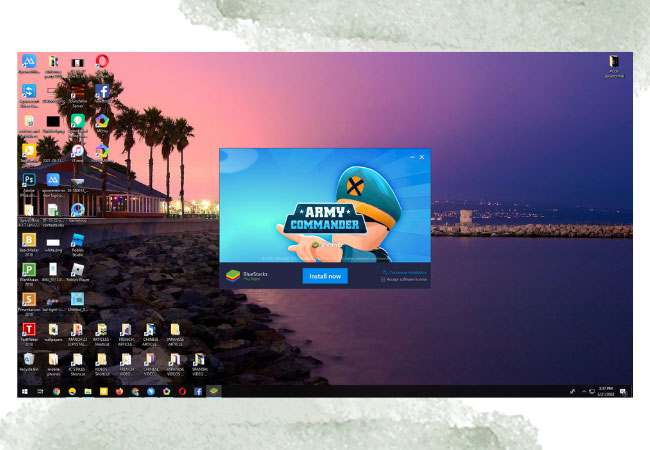Minimize the BlueStacks installer window

[411, 157]
